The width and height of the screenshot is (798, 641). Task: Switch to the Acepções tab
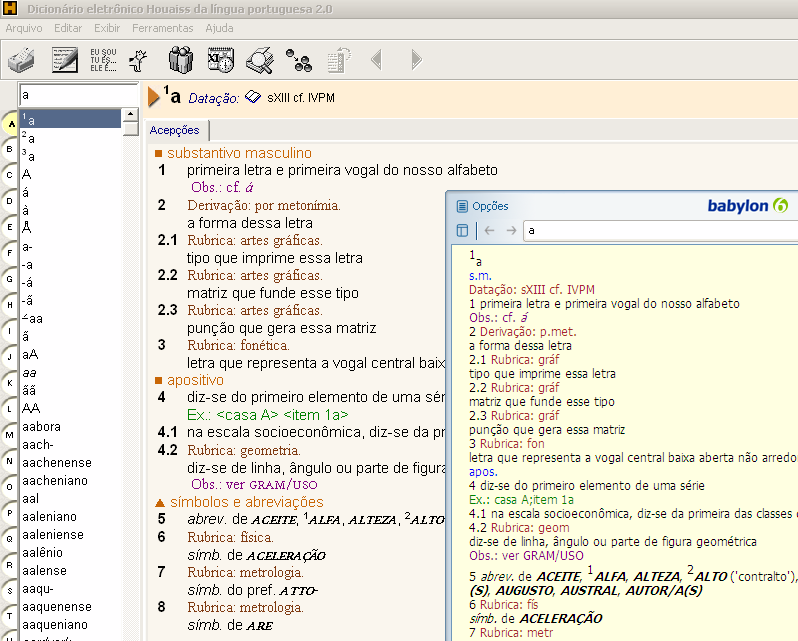[x=174, y=130]
